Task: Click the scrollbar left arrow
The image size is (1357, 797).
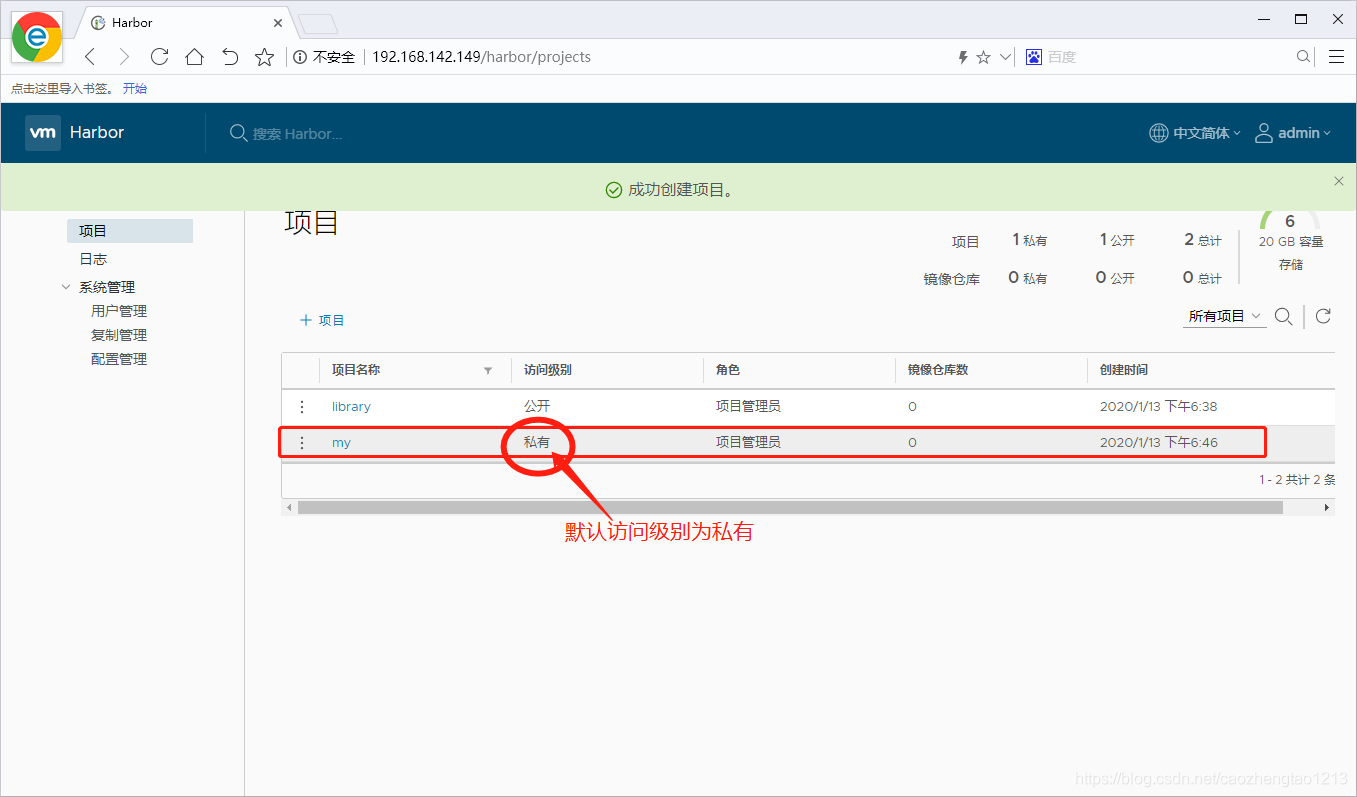Action: (x=290, y=508)
